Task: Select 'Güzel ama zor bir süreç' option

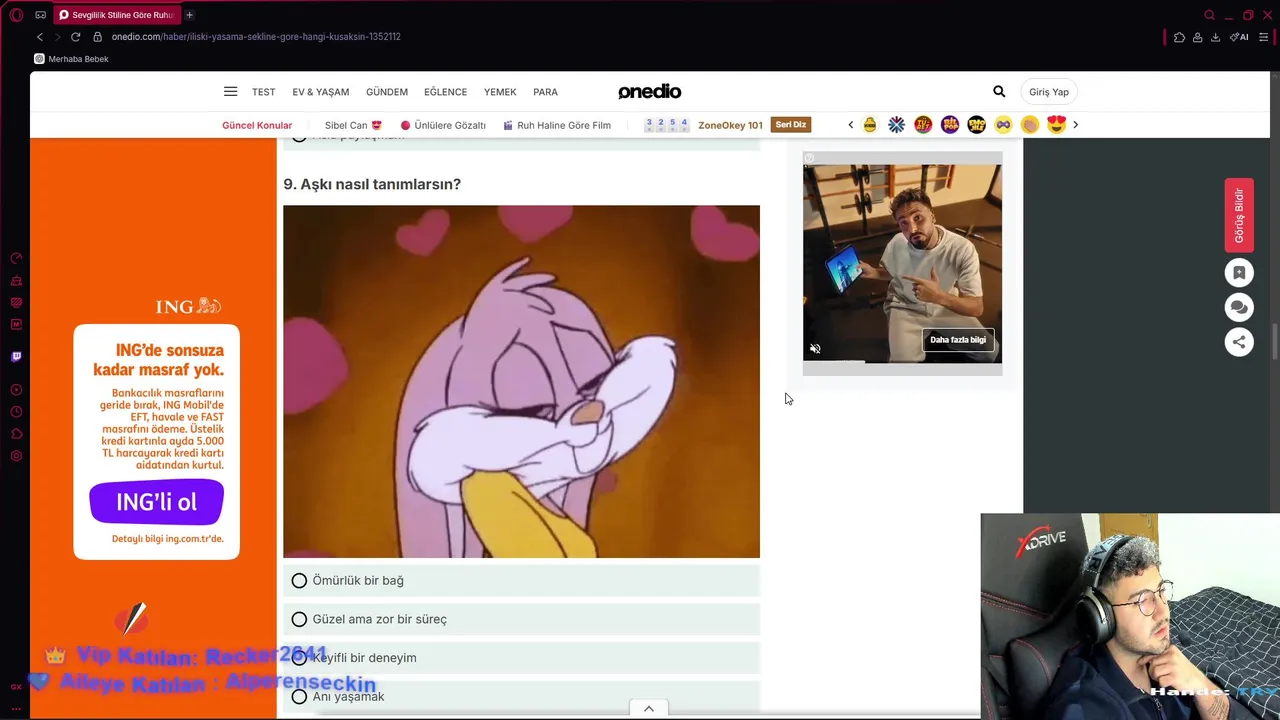Action: [x=521, y=619]
